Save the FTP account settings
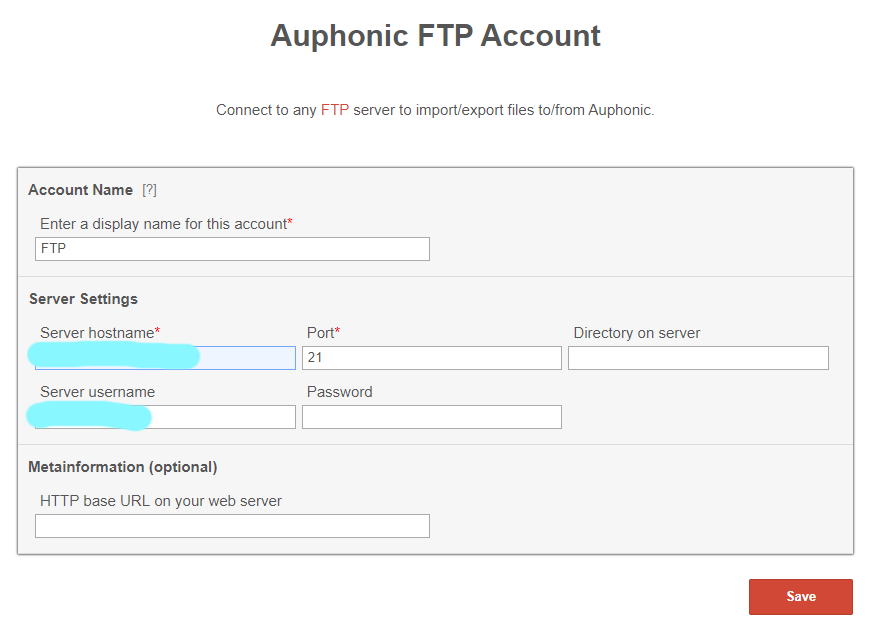 [801, 597]
